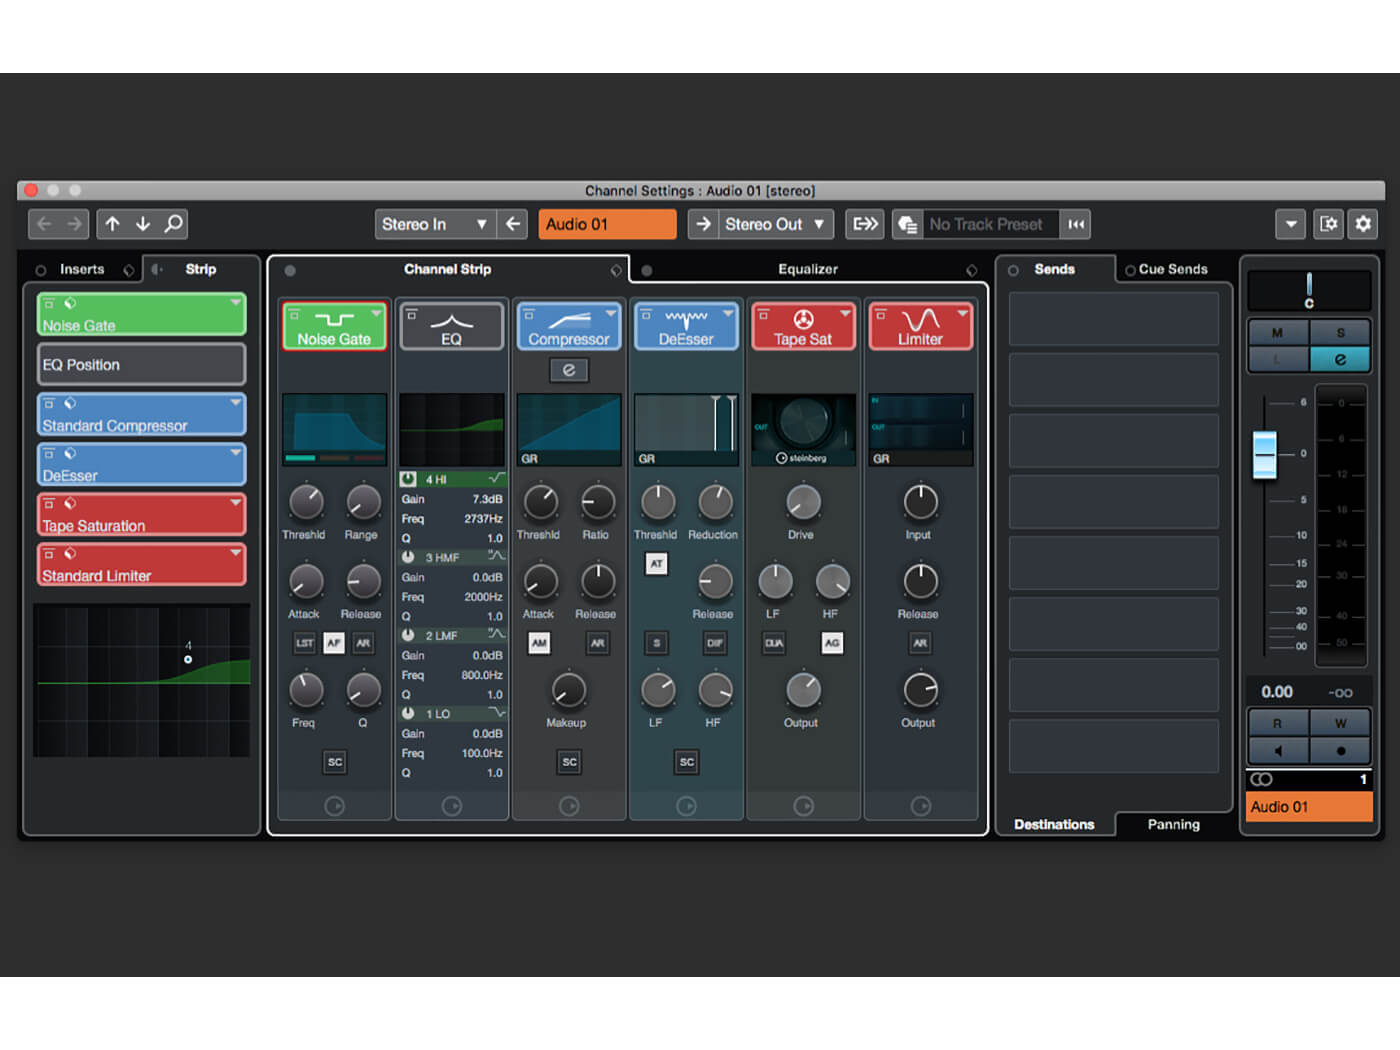The height and width of the screenshot is (1050, 1400).
Task: Mute channel with M button
Action: tap(1278, 332)
